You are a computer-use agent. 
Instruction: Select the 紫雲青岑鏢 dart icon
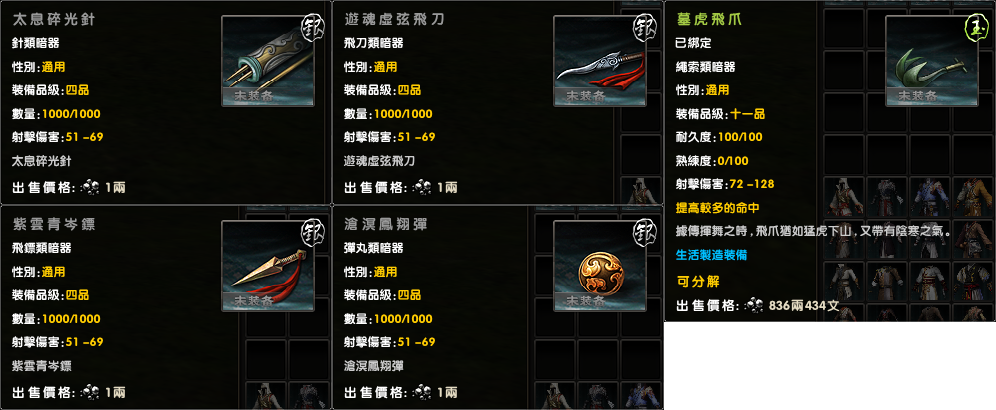(268, 266)
